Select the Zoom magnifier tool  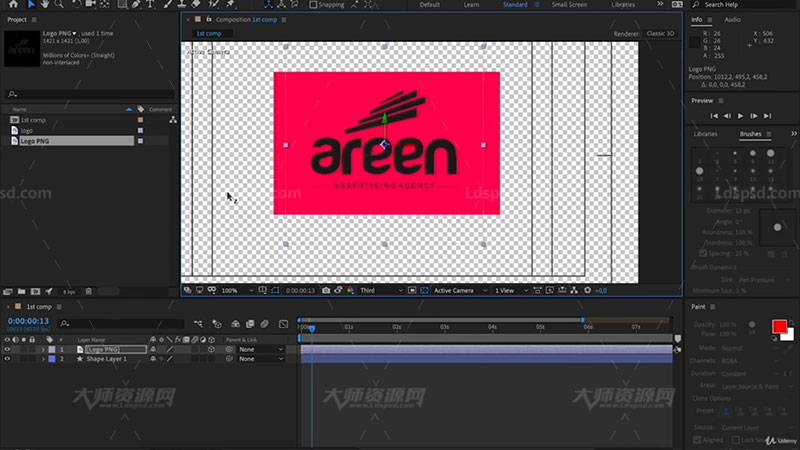pos(59,4)
